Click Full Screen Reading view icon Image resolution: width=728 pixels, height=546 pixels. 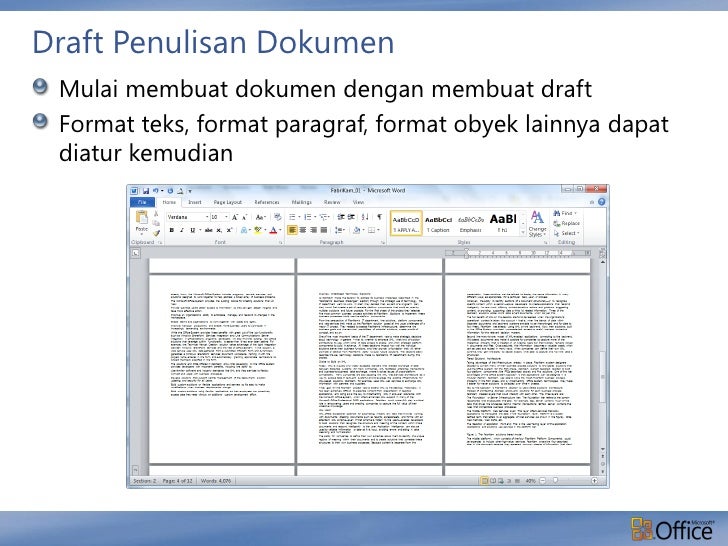(493, 481)
